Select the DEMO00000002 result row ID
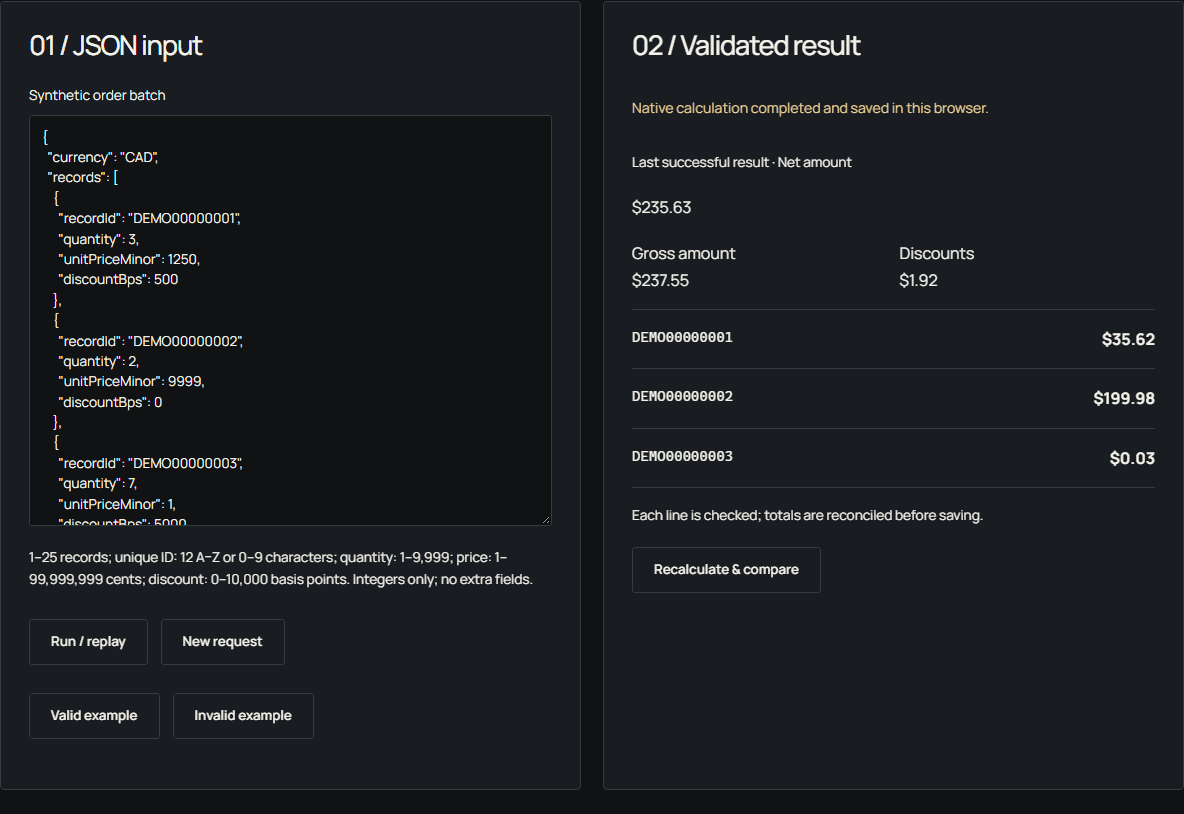This screenshot has height=814, width=1184. (683, 396)
